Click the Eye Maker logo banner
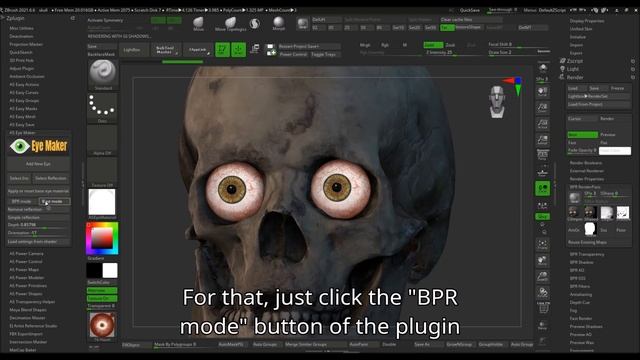The image size is (640, 360). click(38, 146)
